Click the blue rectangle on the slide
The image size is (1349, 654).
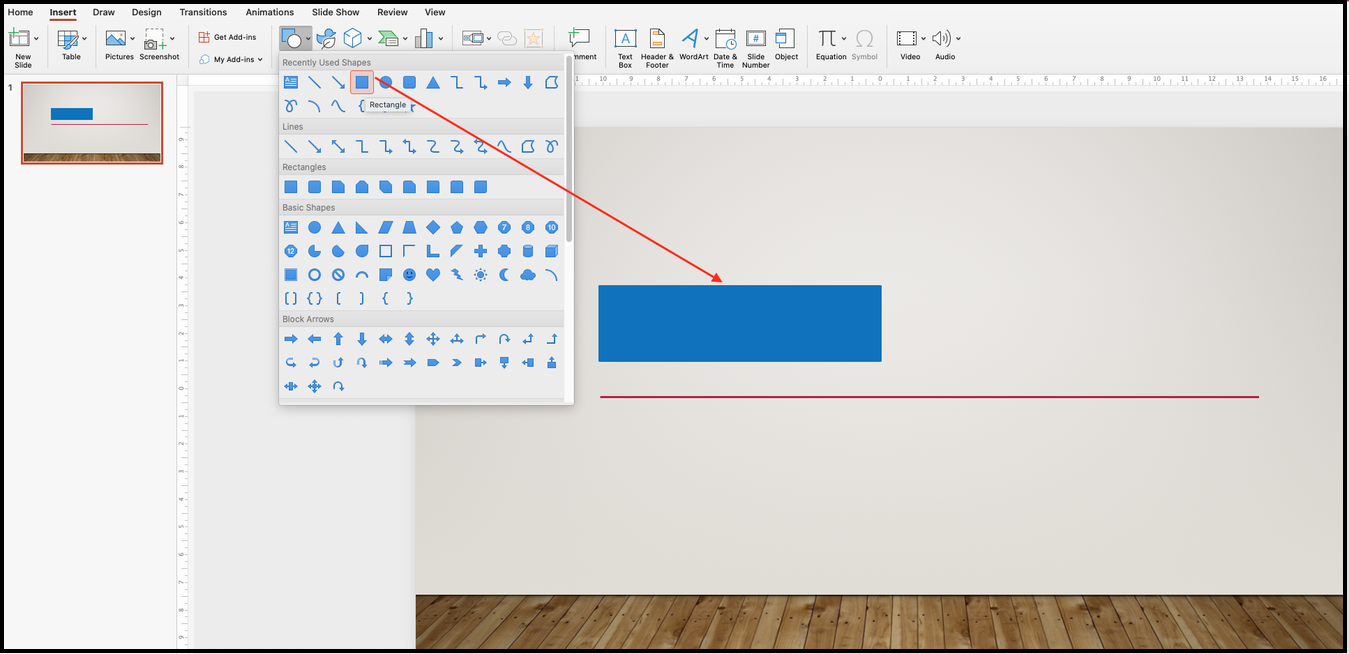(x=739, y=323)
